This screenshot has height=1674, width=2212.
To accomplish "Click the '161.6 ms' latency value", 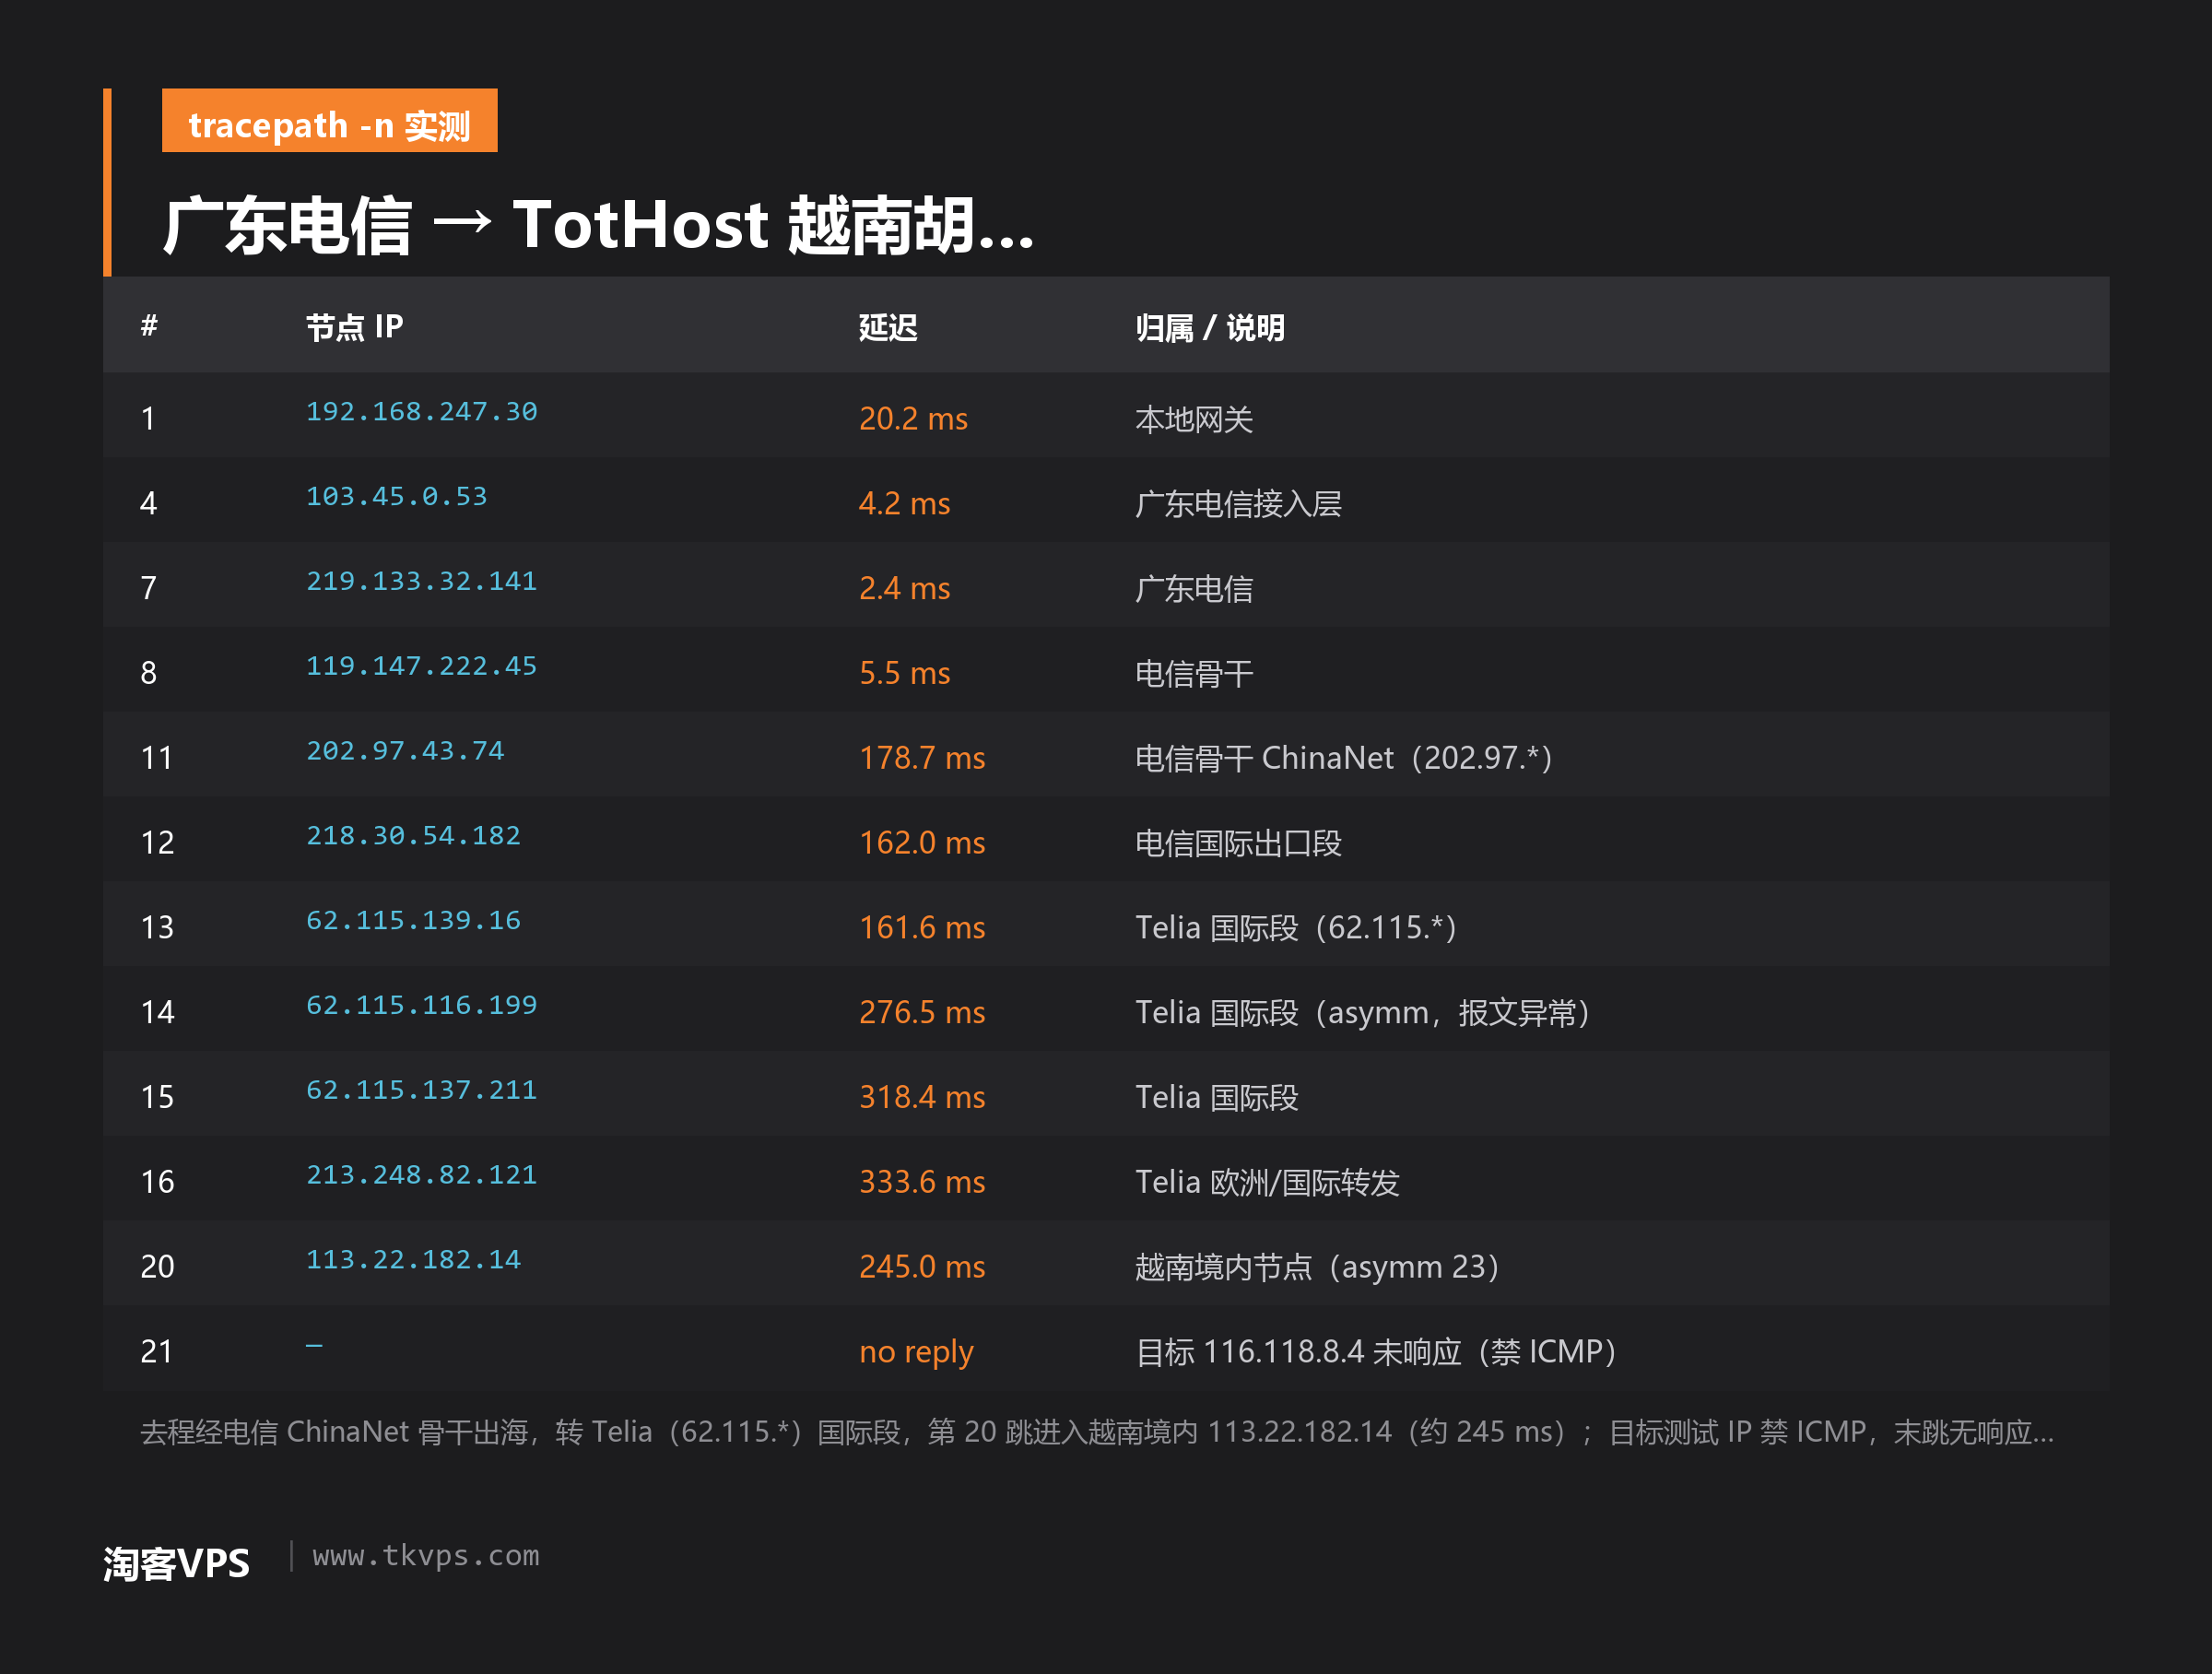I will pyautogui.click(x=922, y=928).
